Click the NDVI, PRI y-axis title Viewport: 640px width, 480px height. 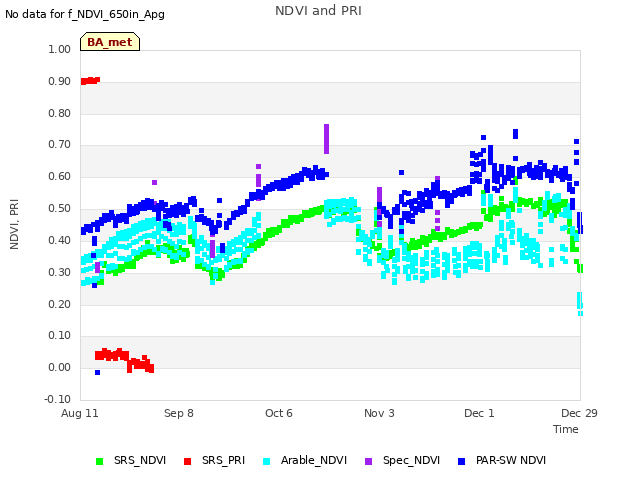pyautogui.click(x=14, y=224)
